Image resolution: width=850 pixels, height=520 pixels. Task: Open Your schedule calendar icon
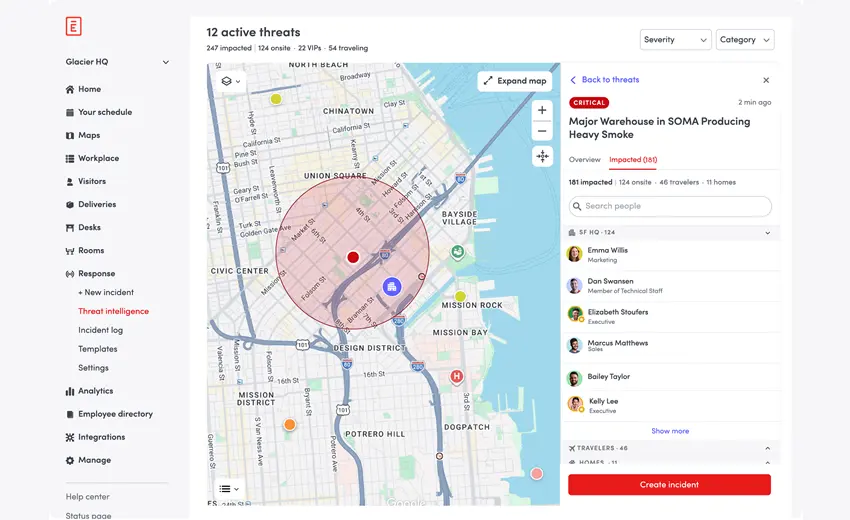pos(69,112)
